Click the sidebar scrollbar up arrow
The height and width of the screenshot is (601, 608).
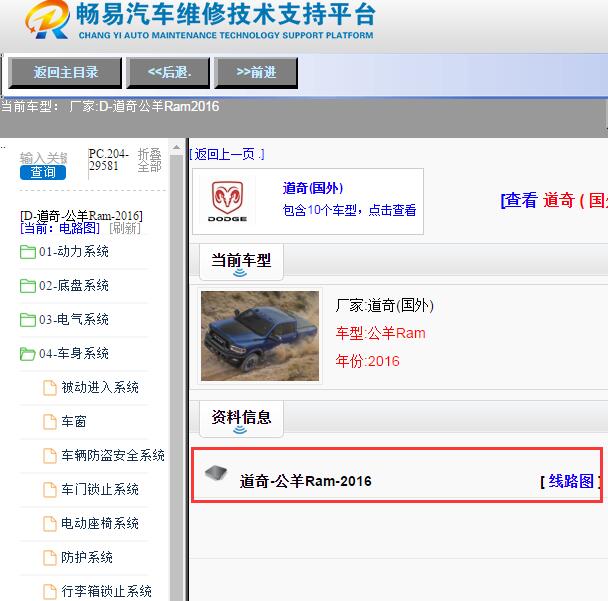pos(176,148)
